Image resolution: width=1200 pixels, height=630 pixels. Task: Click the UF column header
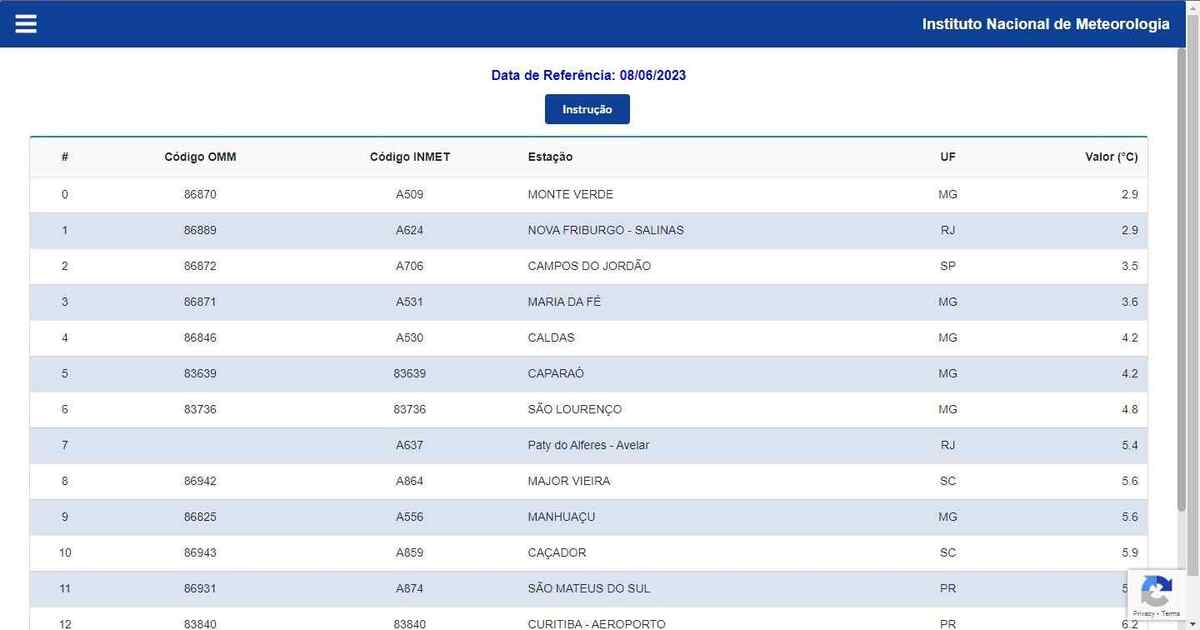click(x=947, y=157)
